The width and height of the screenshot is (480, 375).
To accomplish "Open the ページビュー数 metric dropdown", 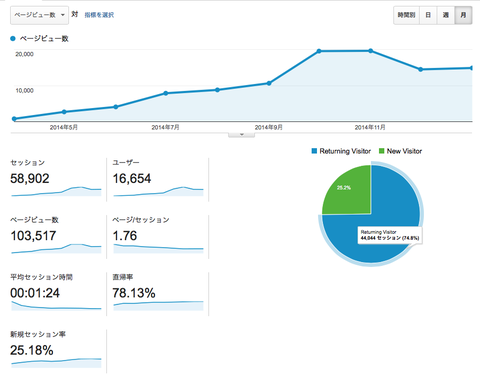I will [x=39, y=15].
